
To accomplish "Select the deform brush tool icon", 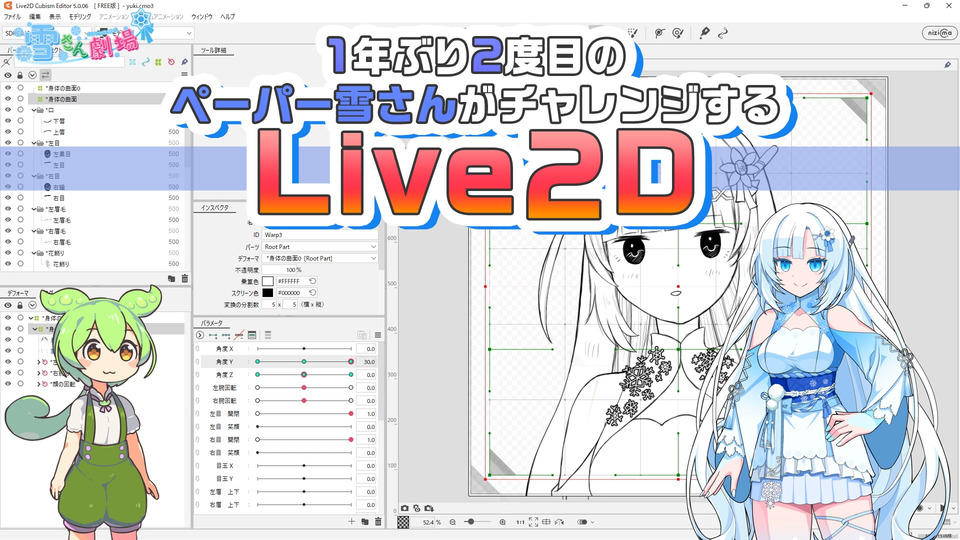I will point(632,32).
